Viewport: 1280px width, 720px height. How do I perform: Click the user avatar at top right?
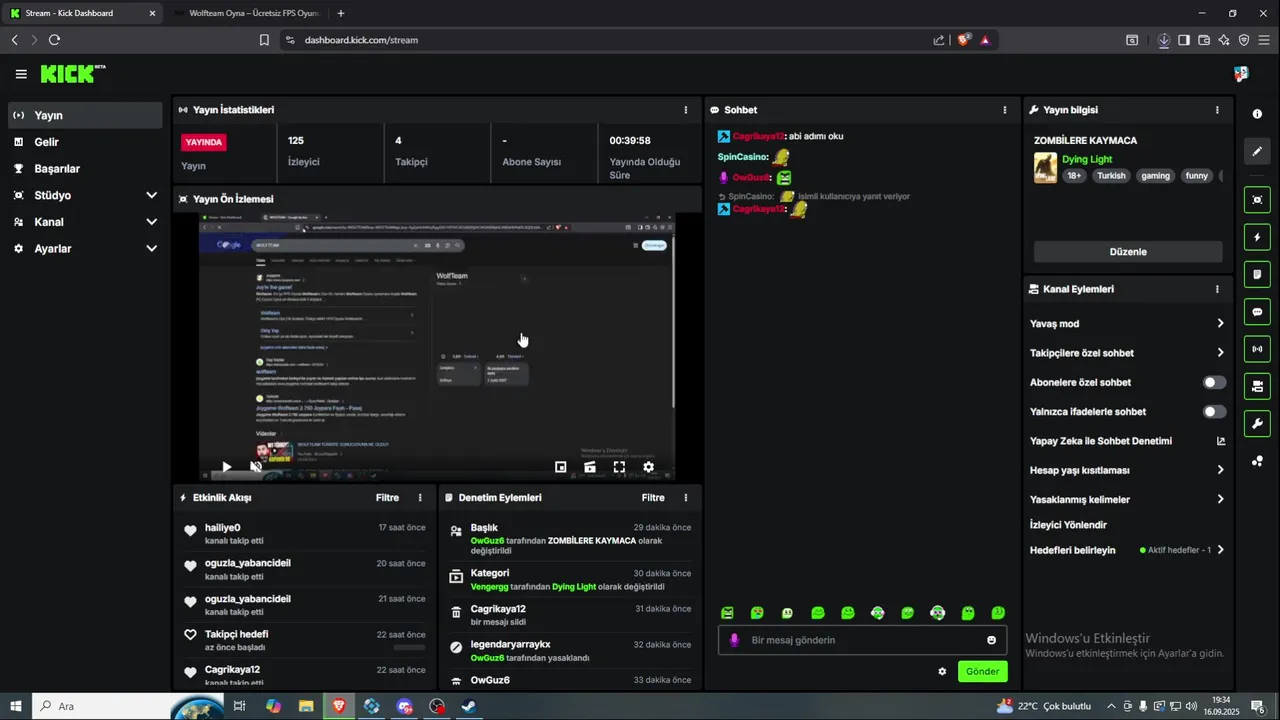click(x=1241, y=74)
